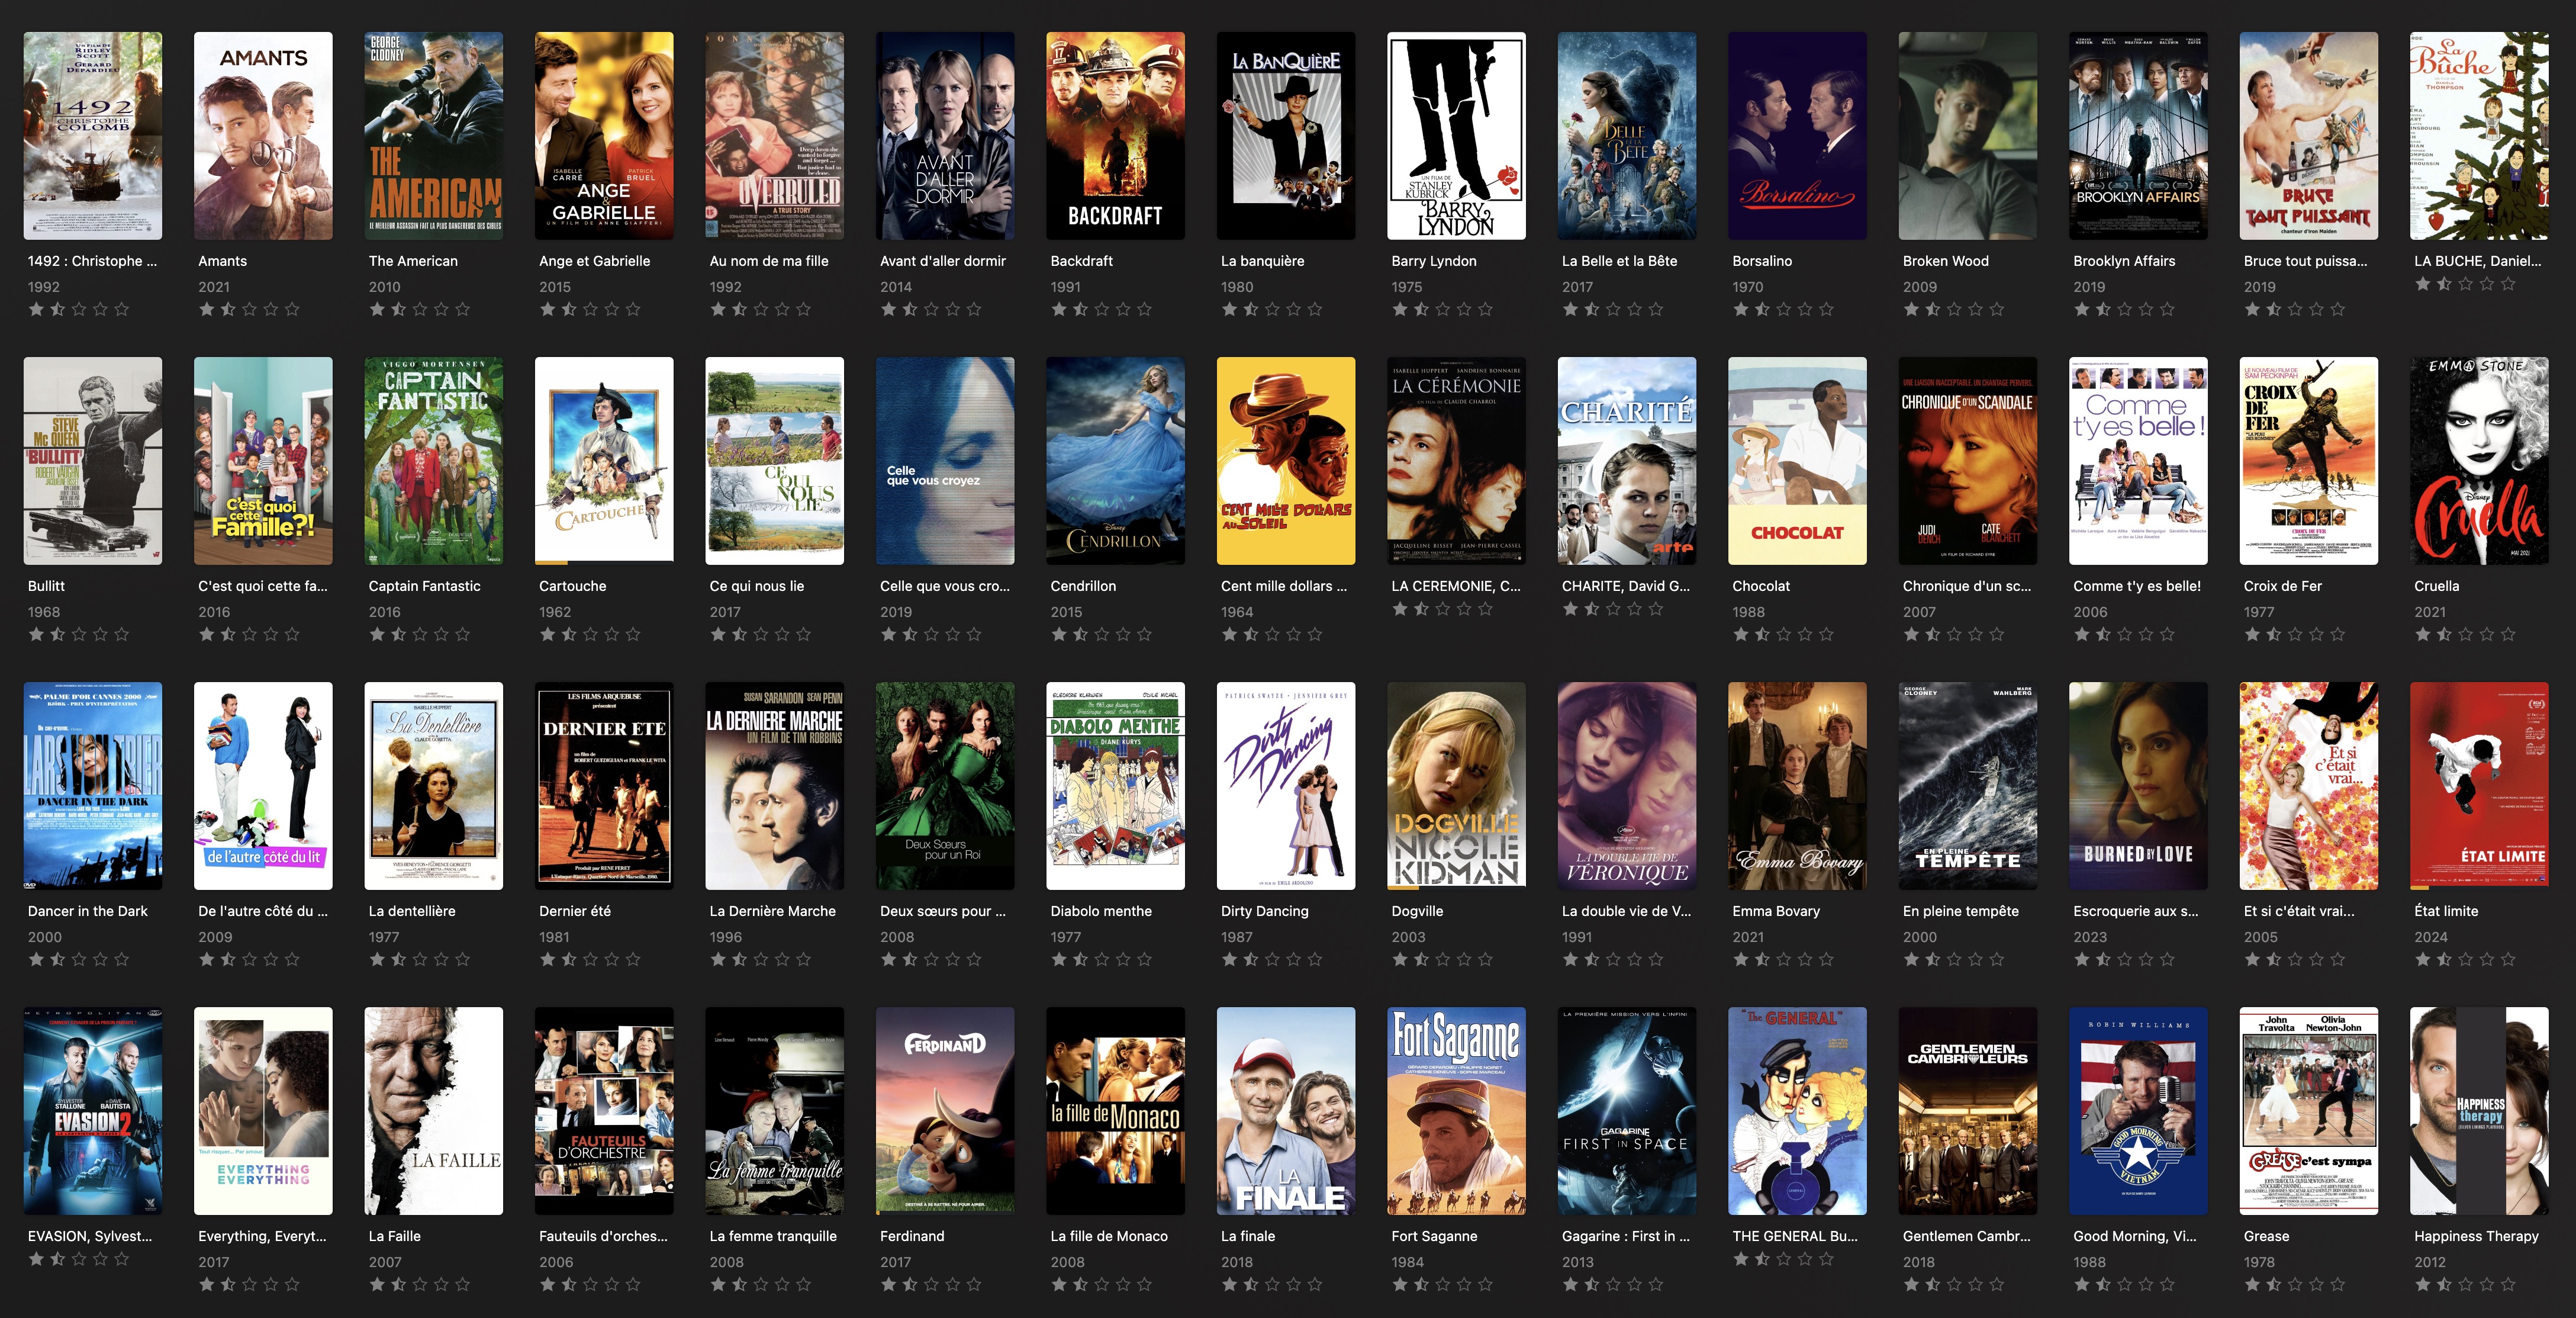This screenshot has width=2576, height=1318.
Task: Open the Fort Saganne poster
Action: click(1456, 1111)
